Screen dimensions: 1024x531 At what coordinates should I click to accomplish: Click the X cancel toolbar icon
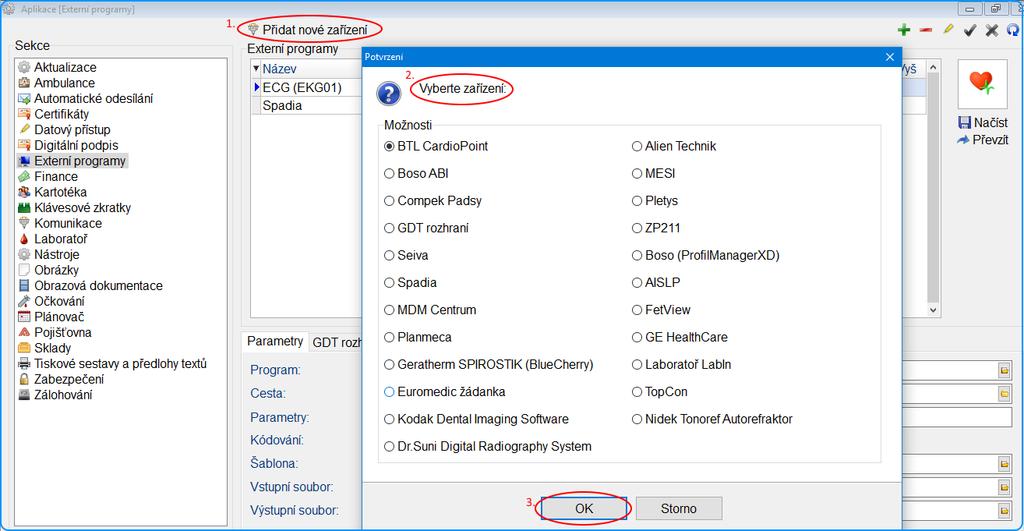tap(991, 30)
